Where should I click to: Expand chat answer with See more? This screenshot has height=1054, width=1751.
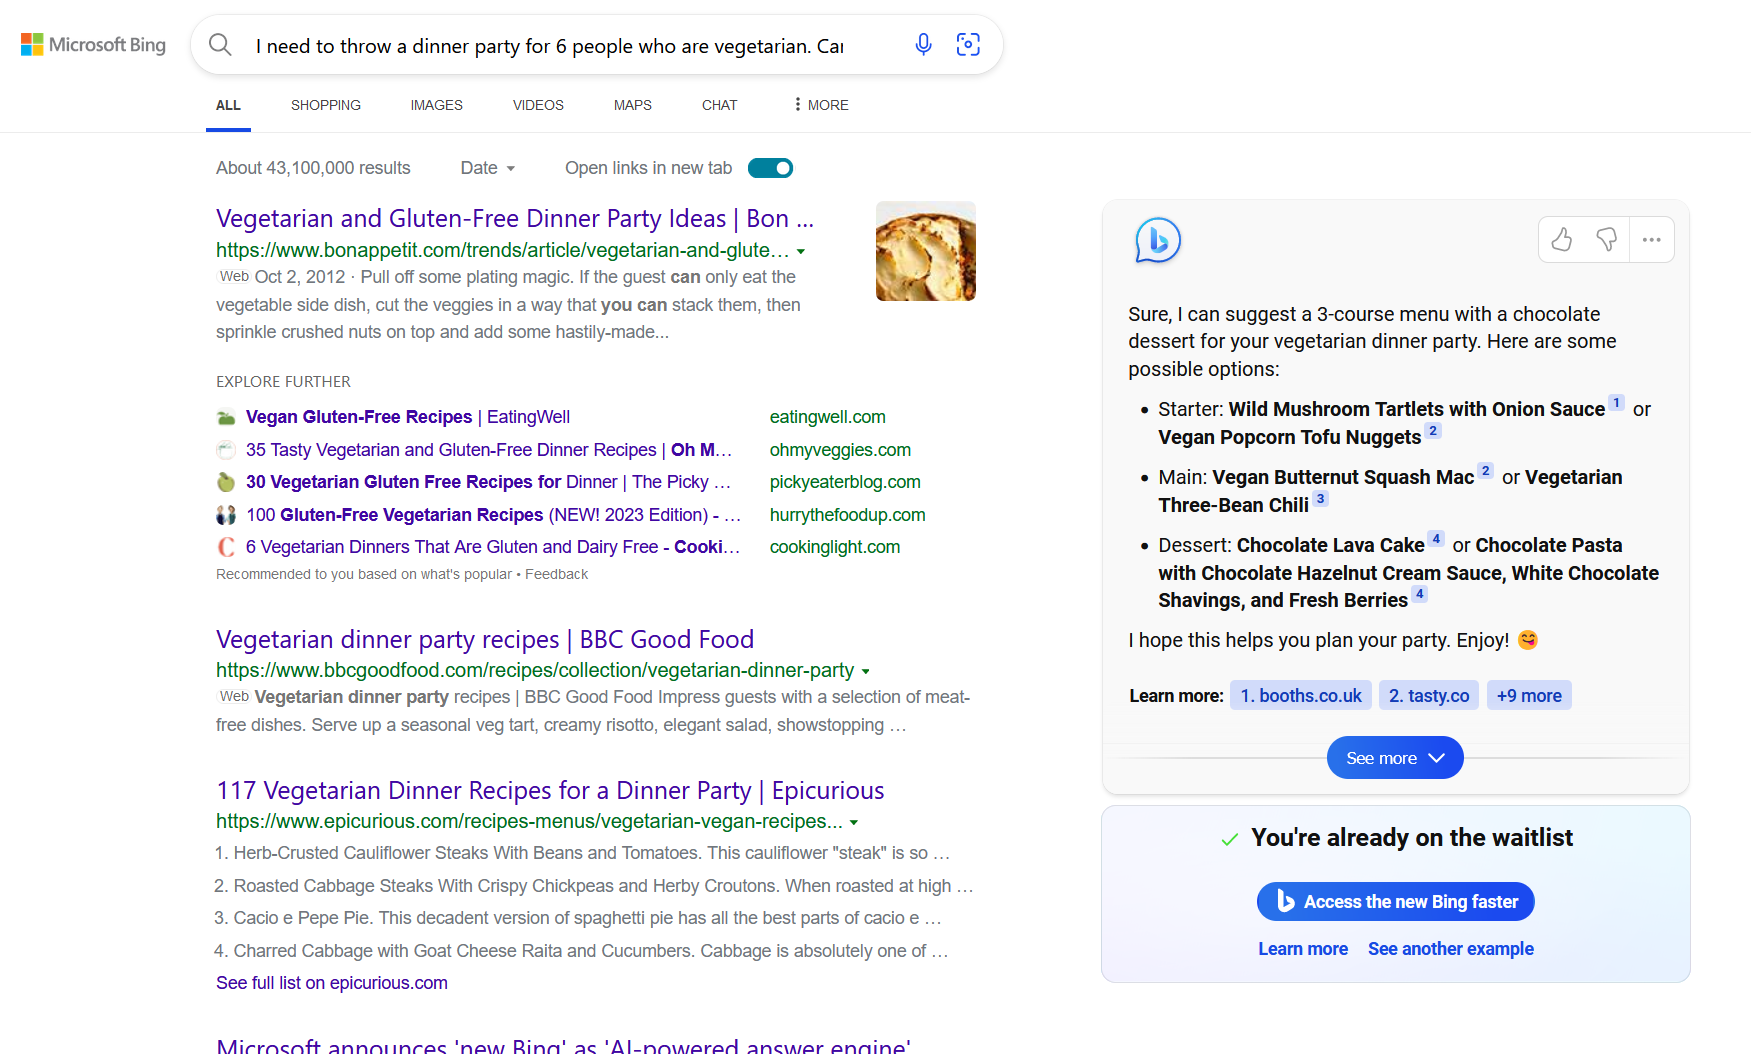click(x=1395, y=758)
